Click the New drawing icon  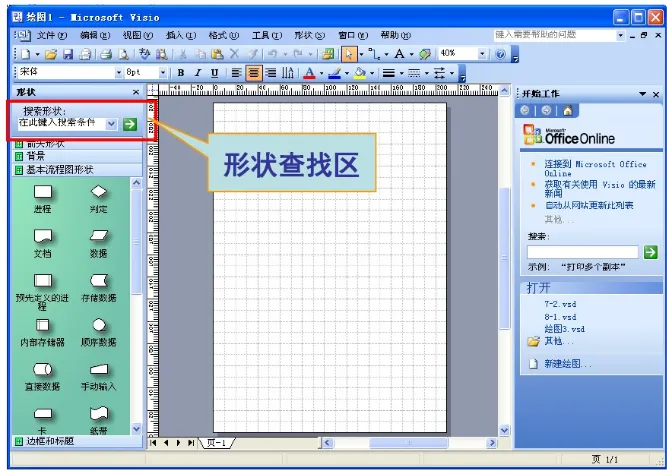[26, 54]
